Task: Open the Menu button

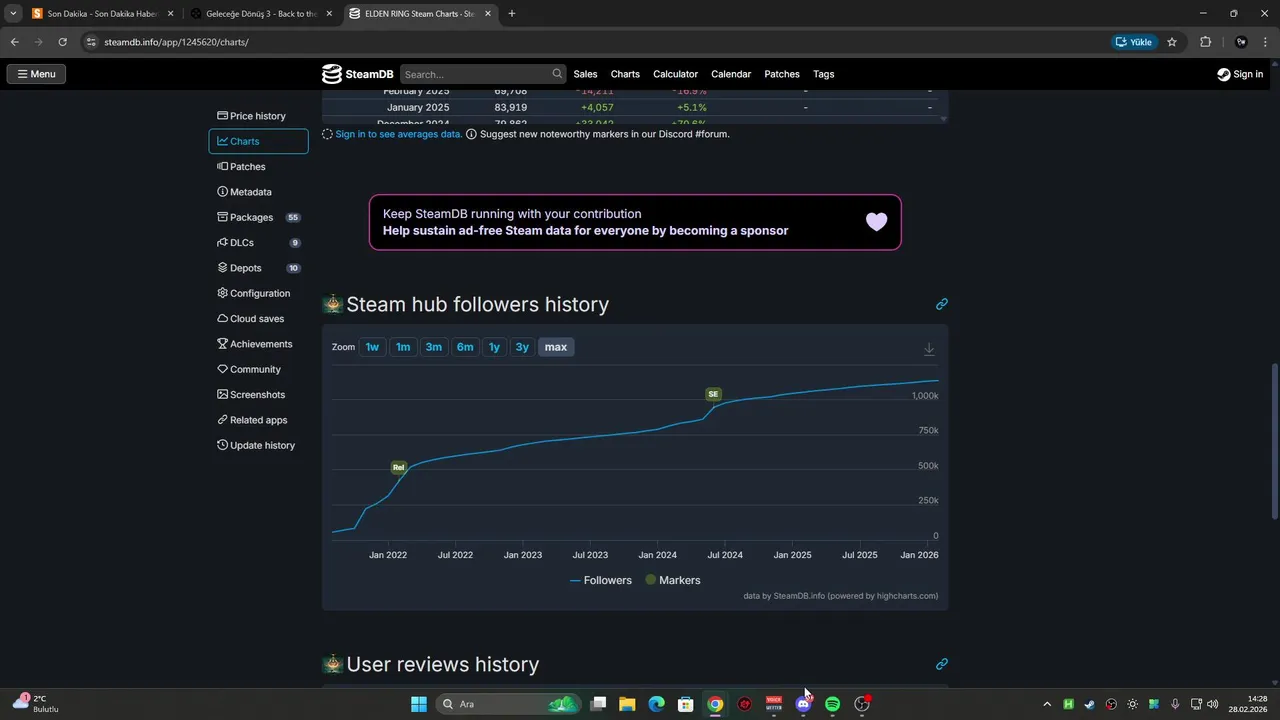Action: coord(36,74)
